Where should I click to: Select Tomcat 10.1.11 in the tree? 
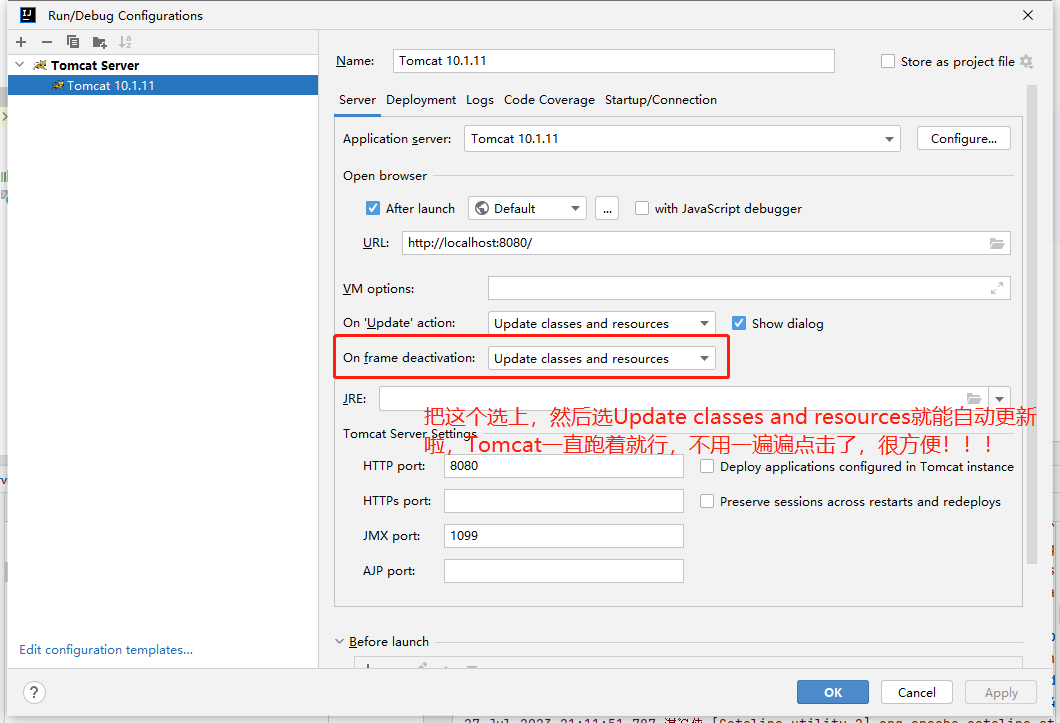tap(163, 85)
